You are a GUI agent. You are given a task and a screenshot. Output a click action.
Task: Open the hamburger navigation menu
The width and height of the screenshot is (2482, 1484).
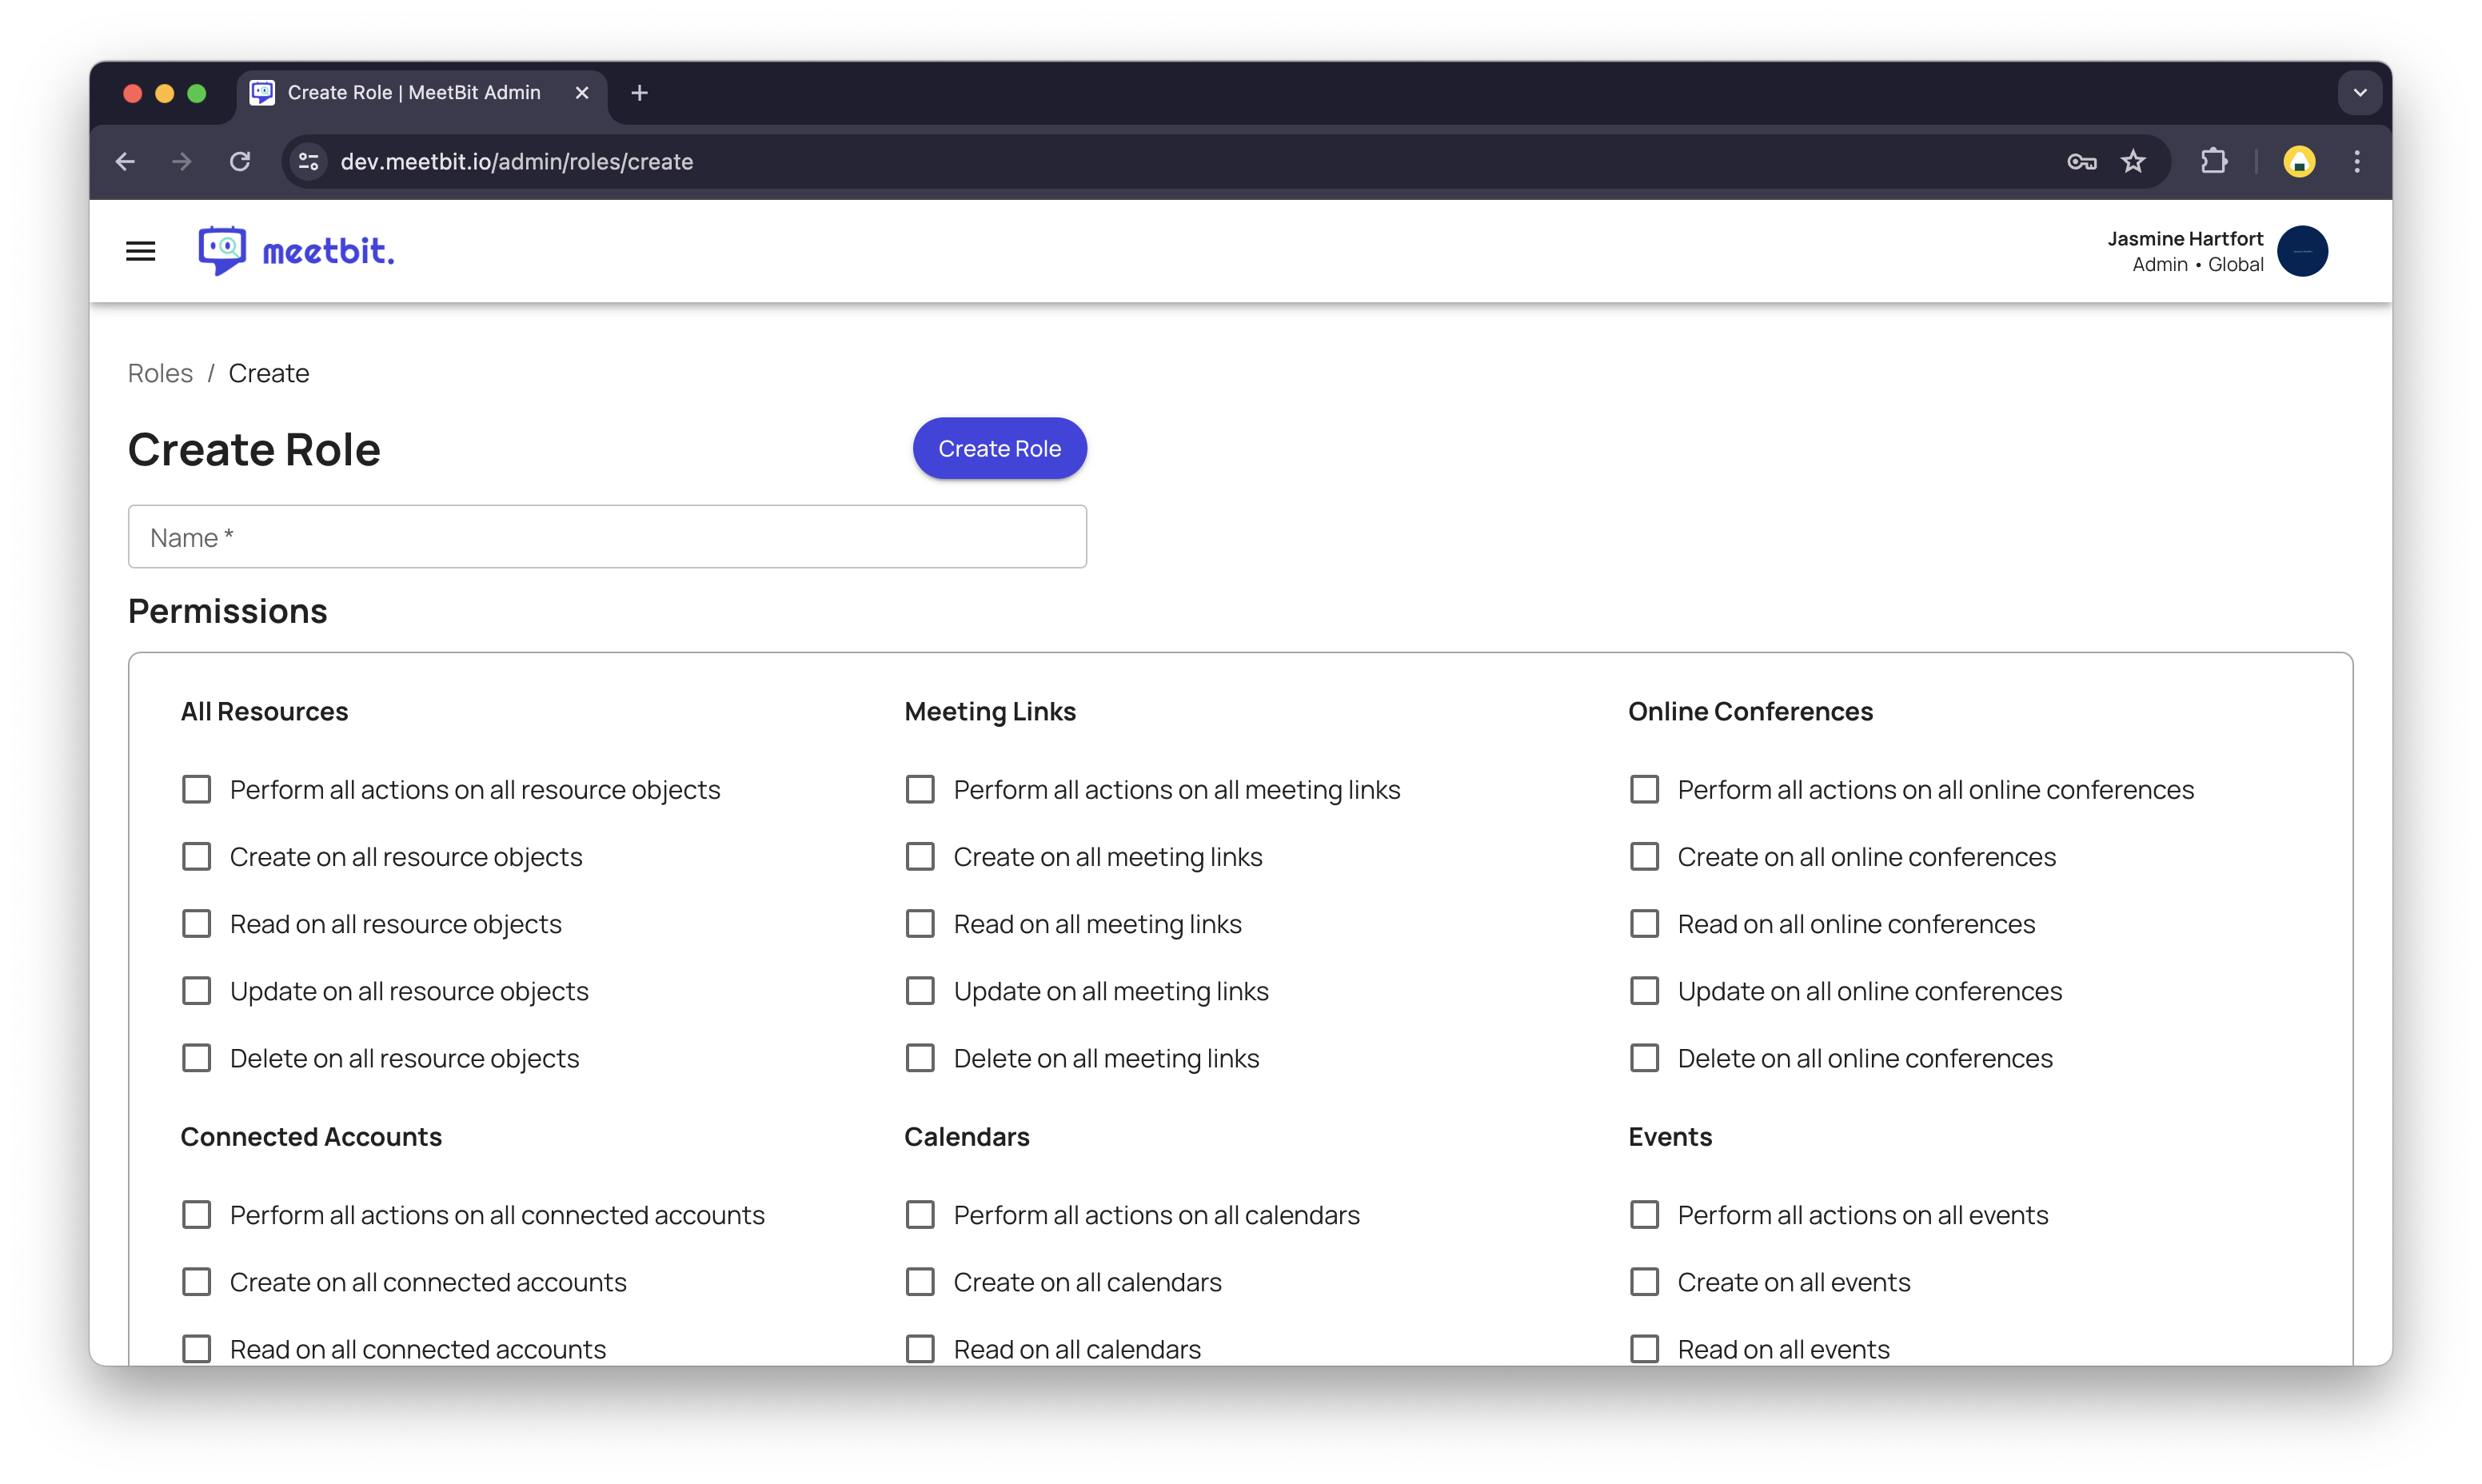click(140, 251)
